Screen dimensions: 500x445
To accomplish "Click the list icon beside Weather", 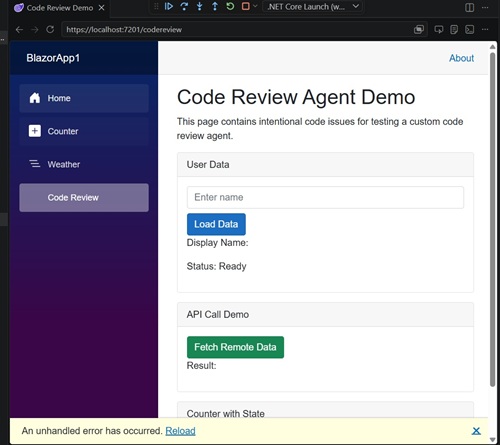I will (35, 164).
